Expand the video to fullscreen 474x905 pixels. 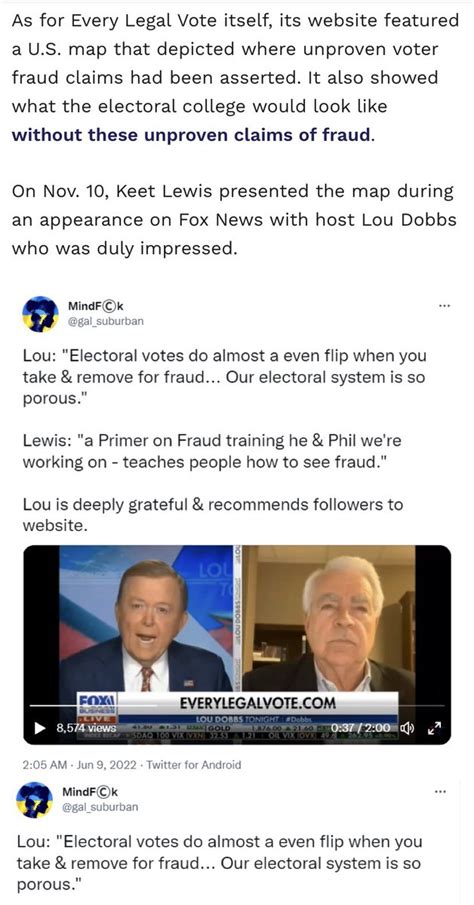pos(437,728)
